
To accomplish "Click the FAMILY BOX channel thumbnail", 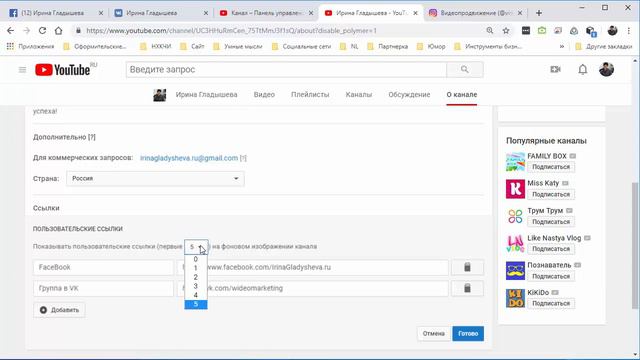I will point(516,162).
